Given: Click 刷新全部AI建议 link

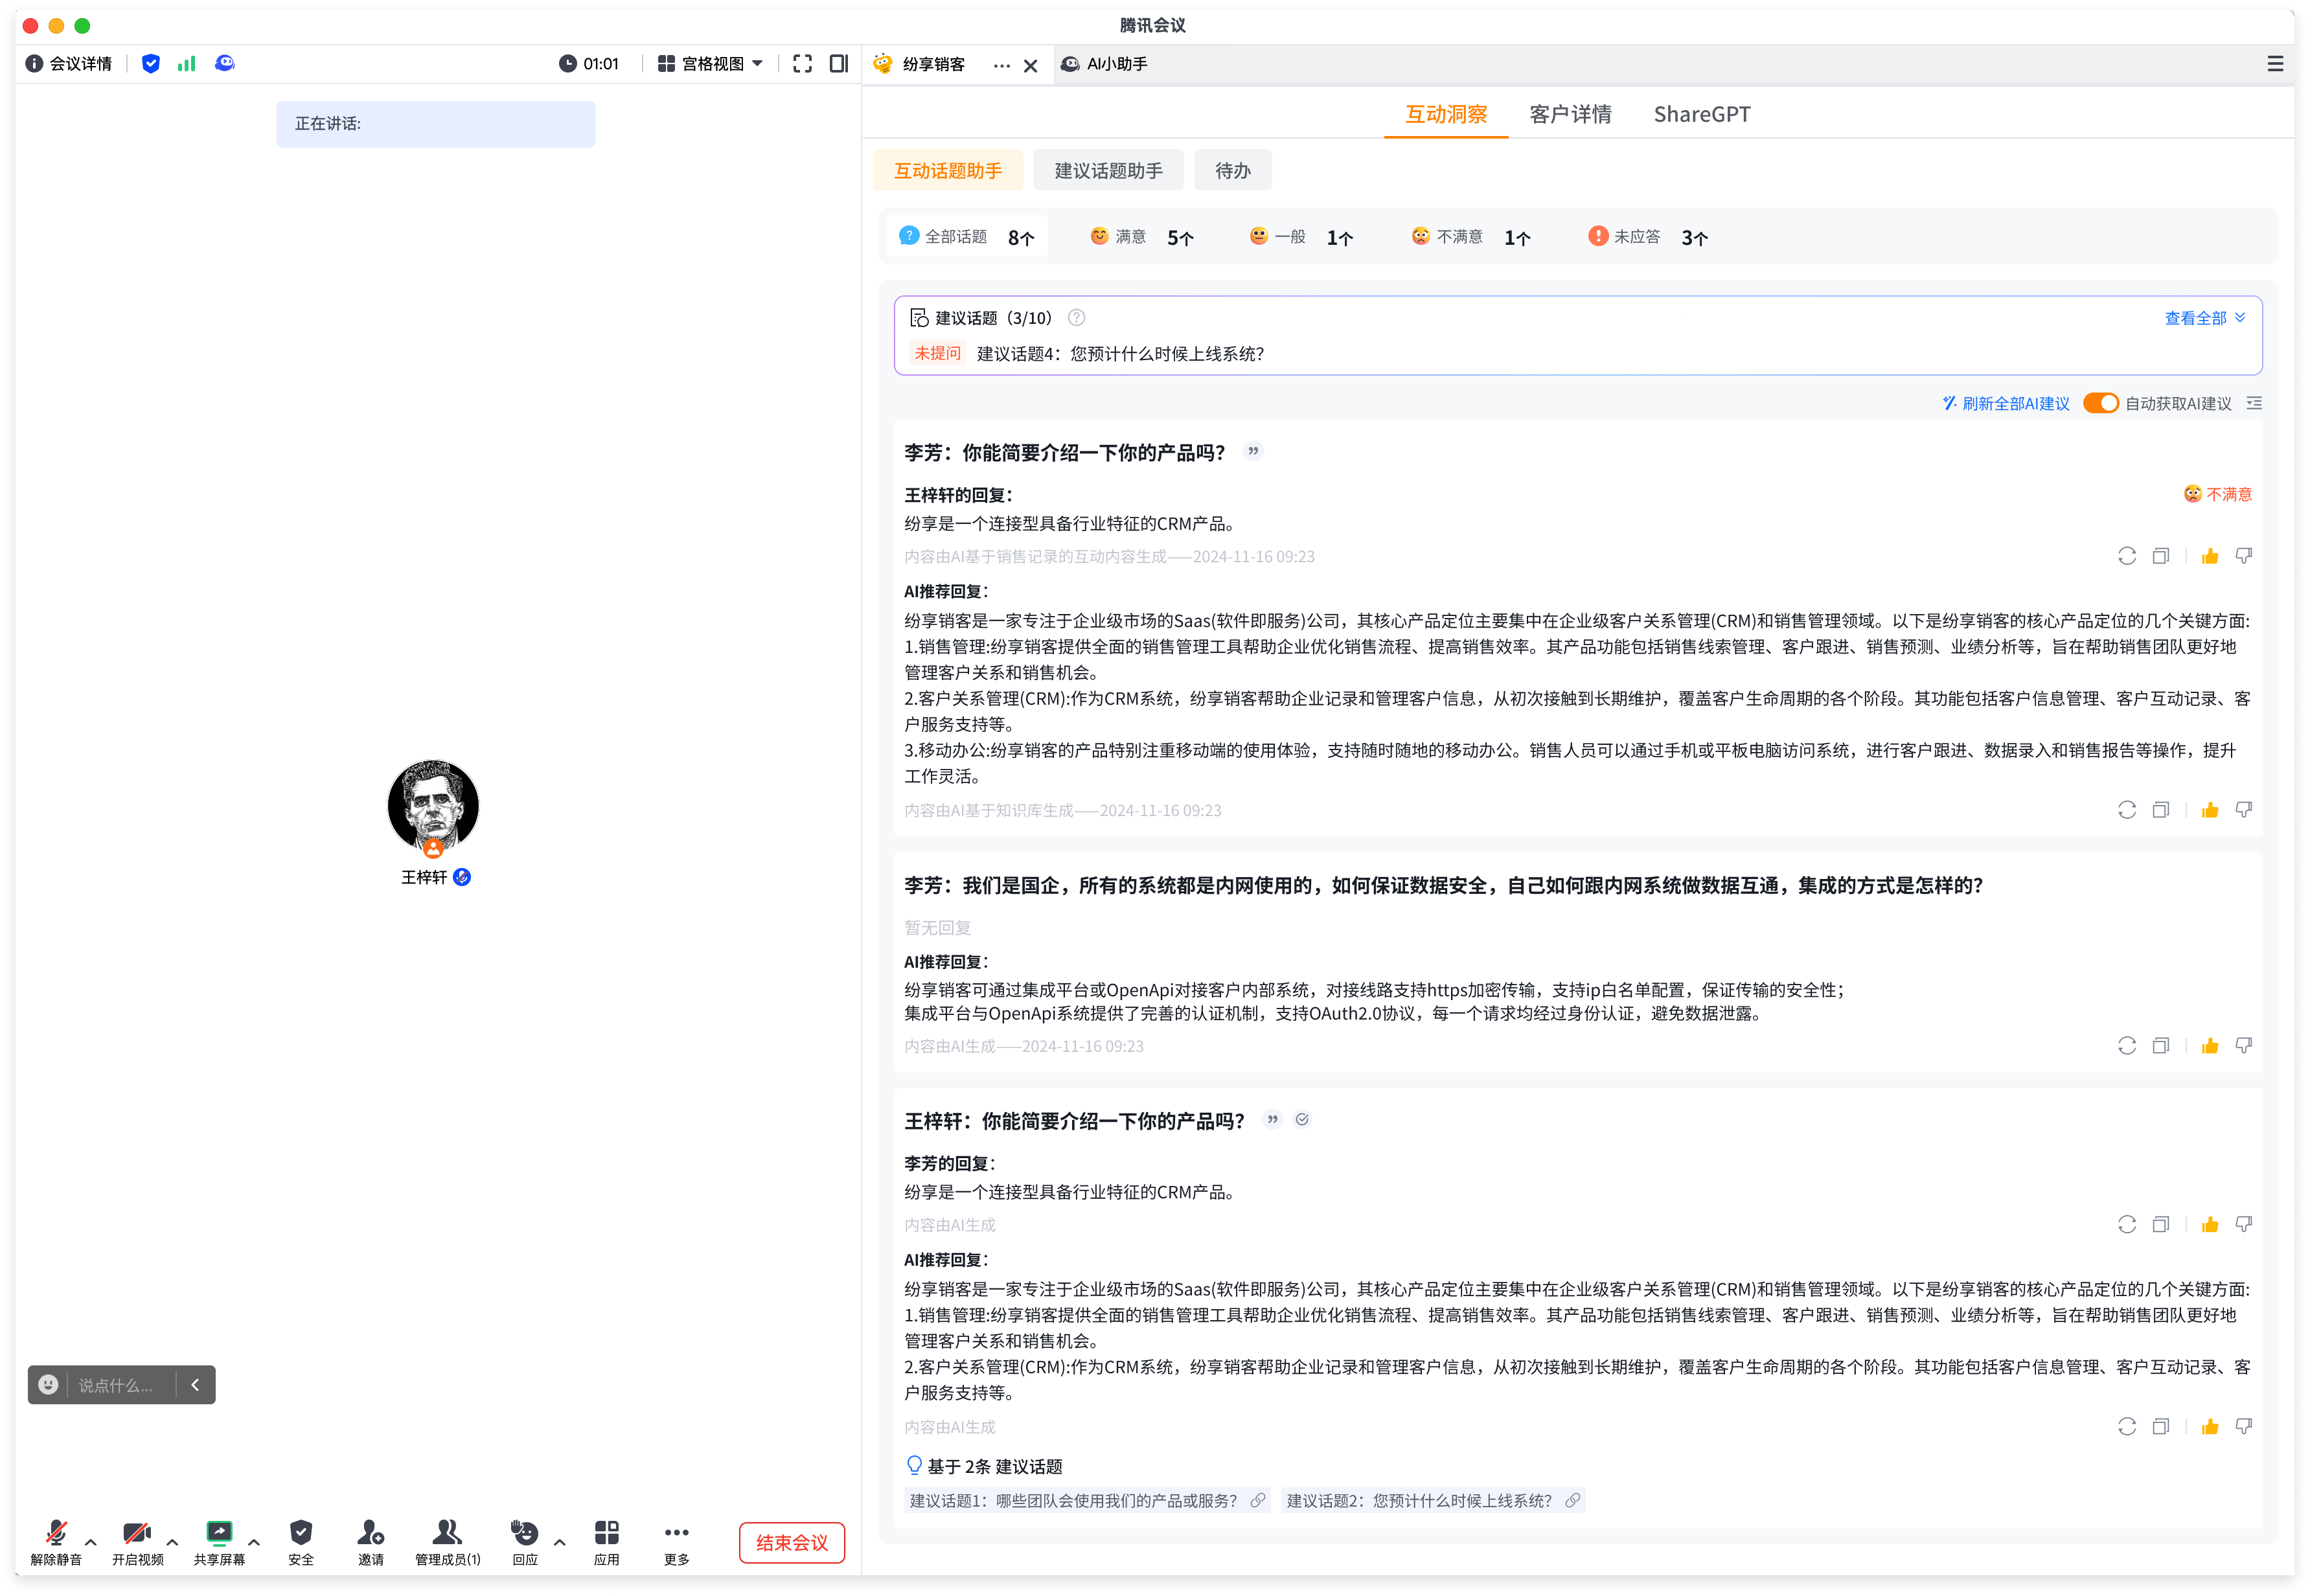Looking at the screenshot, I should pos(2006,404).
